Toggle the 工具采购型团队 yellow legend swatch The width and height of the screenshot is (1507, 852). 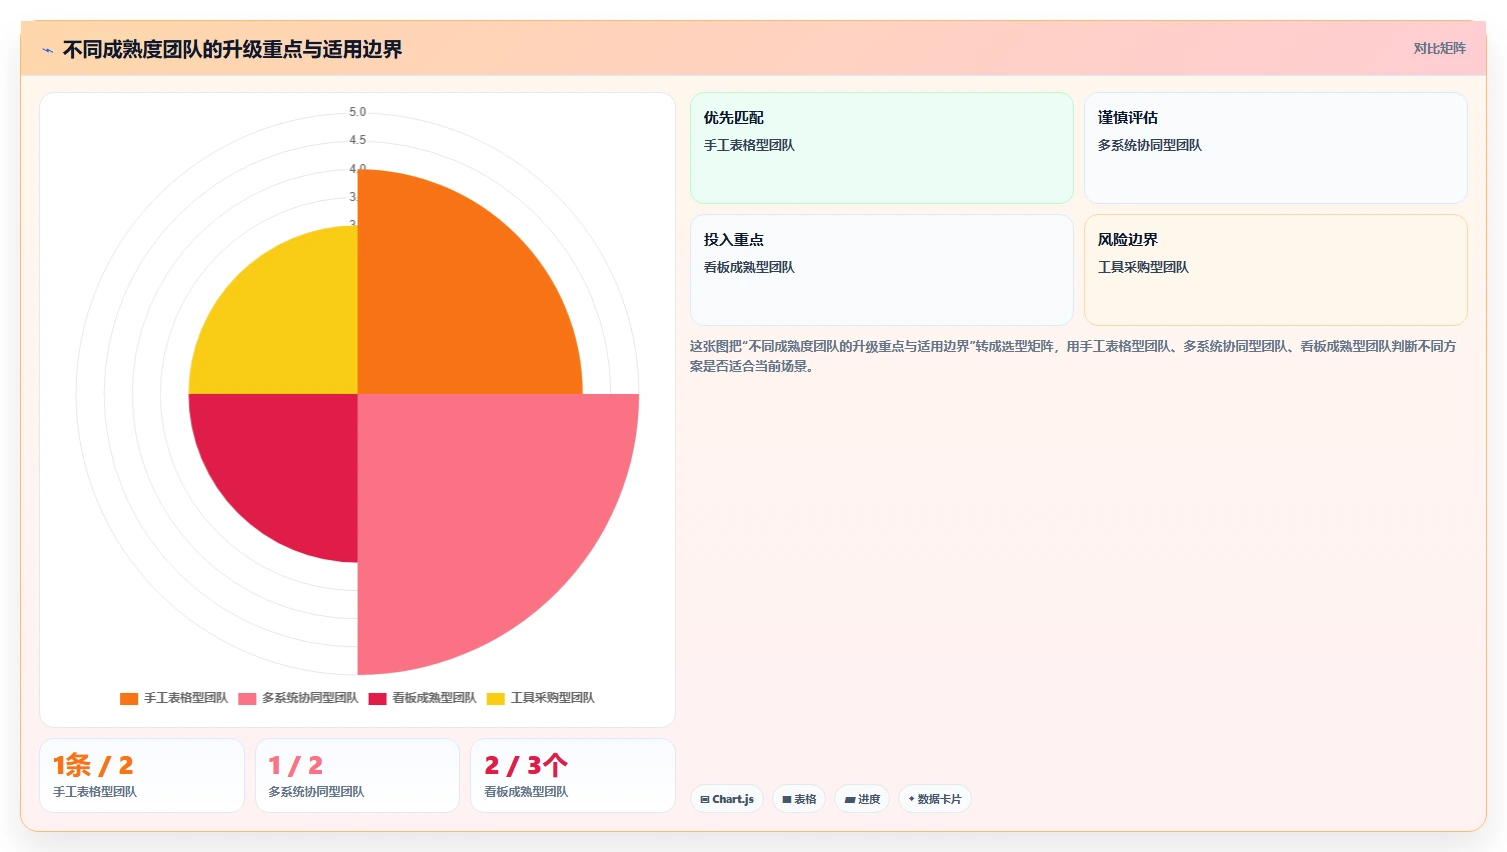pyautogui.click(x=496, y=698)
